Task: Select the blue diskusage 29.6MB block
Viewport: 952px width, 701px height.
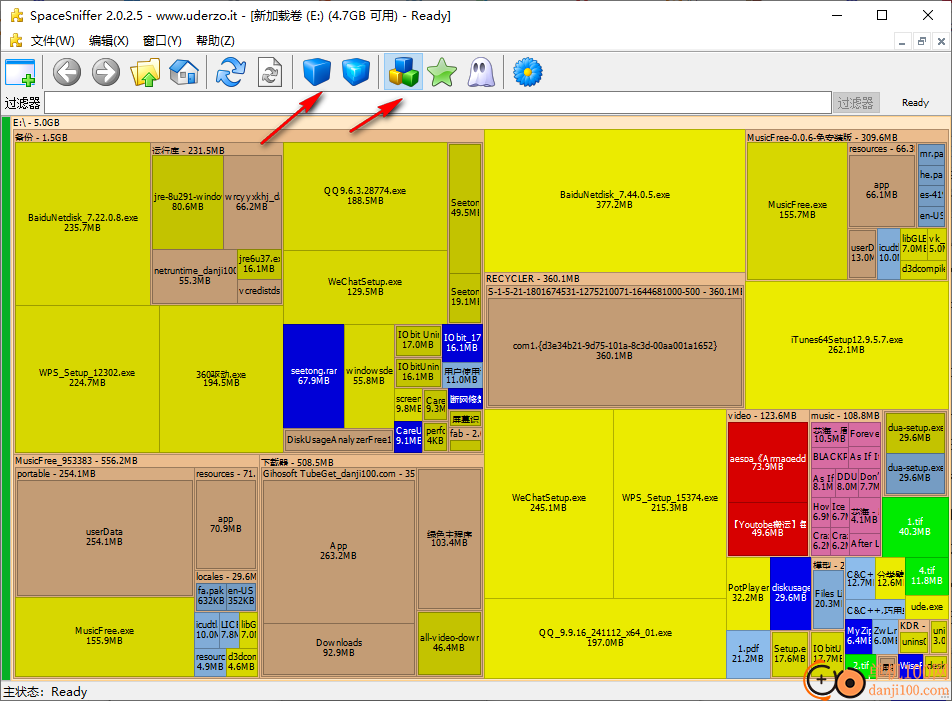Action: coord(790,593)
